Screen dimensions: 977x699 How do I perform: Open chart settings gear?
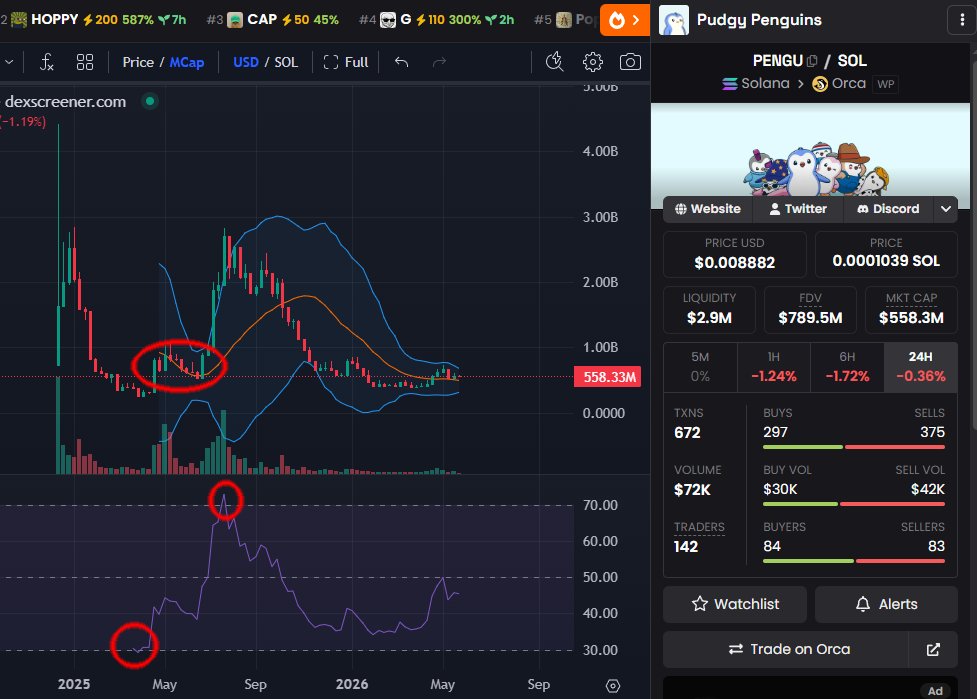coord(593,62)
